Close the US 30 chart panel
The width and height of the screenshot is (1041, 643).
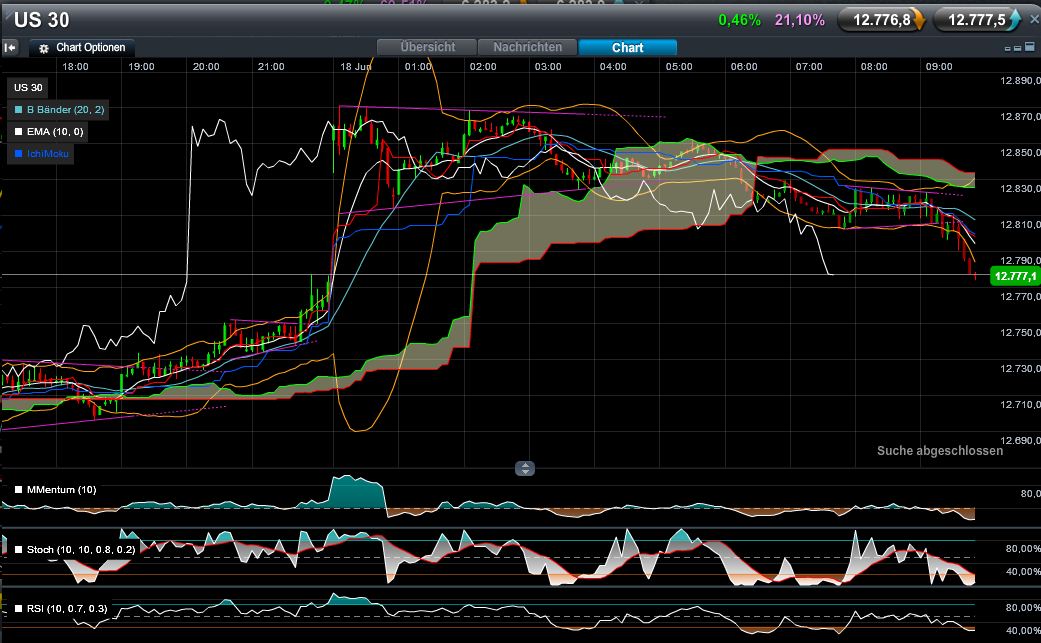(1034, 19)
